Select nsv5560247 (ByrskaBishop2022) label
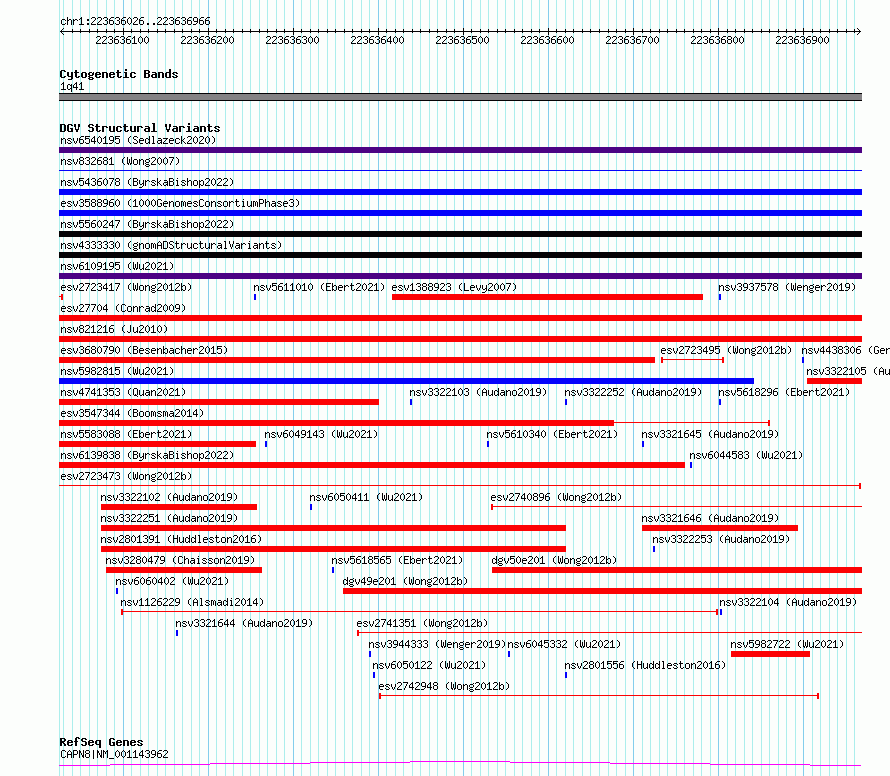Image resolution: width=890 pixels, height=776 pixels. pyautogui.click(x=147, y=224)
